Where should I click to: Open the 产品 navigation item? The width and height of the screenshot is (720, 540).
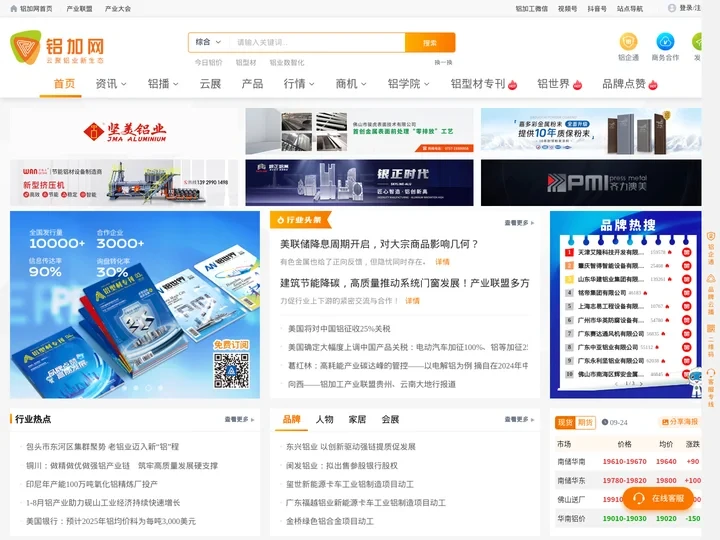tap(252, 84)
